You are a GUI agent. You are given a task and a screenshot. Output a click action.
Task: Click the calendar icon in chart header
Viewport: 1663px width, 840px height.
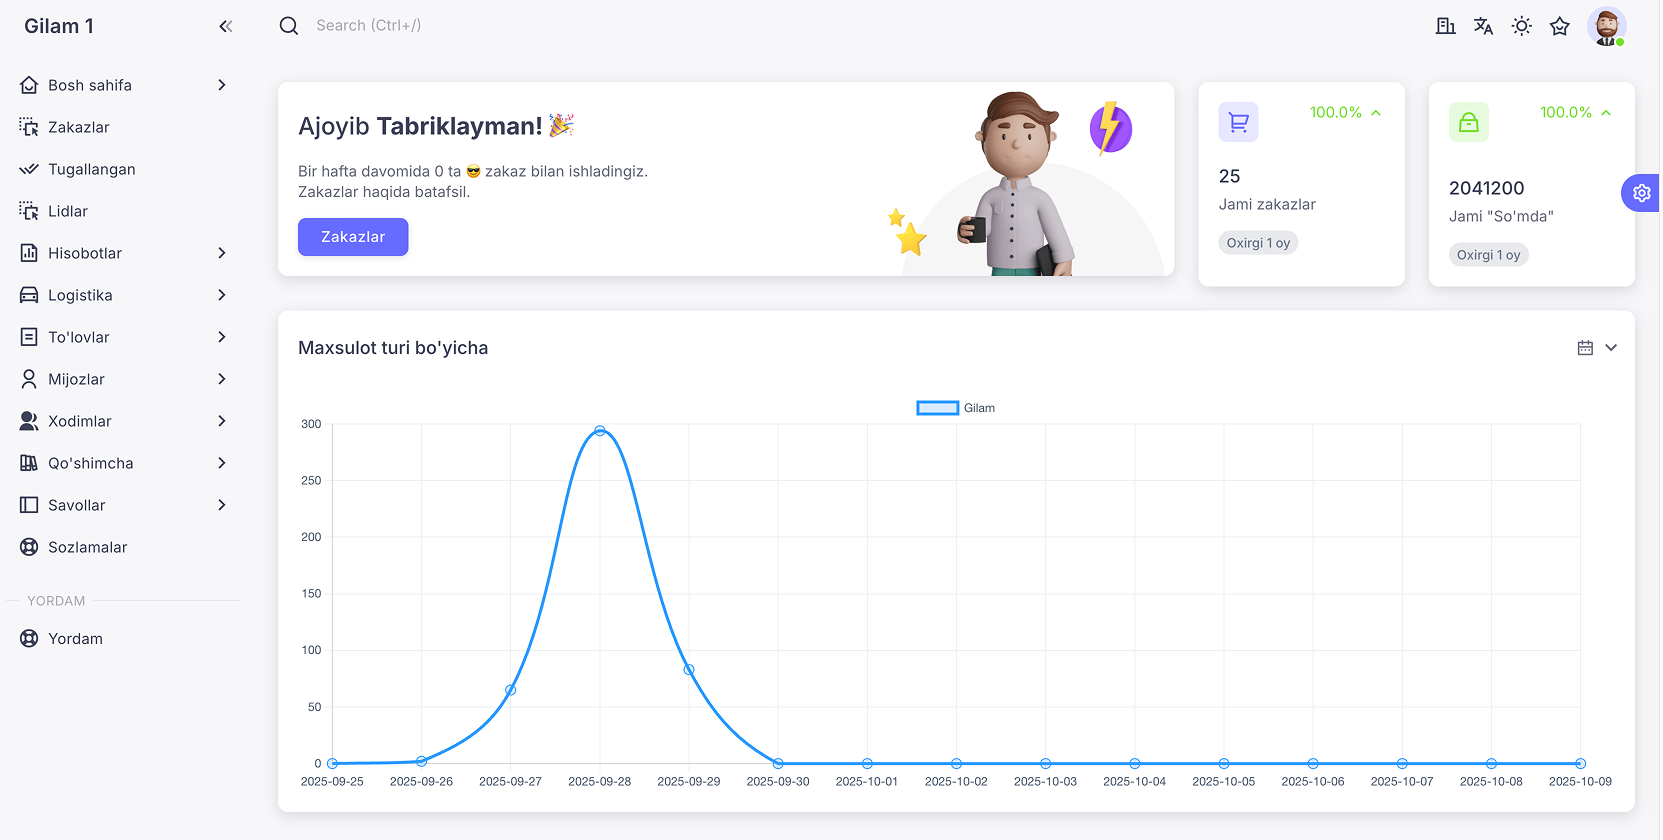click(x=1585, y=348)
